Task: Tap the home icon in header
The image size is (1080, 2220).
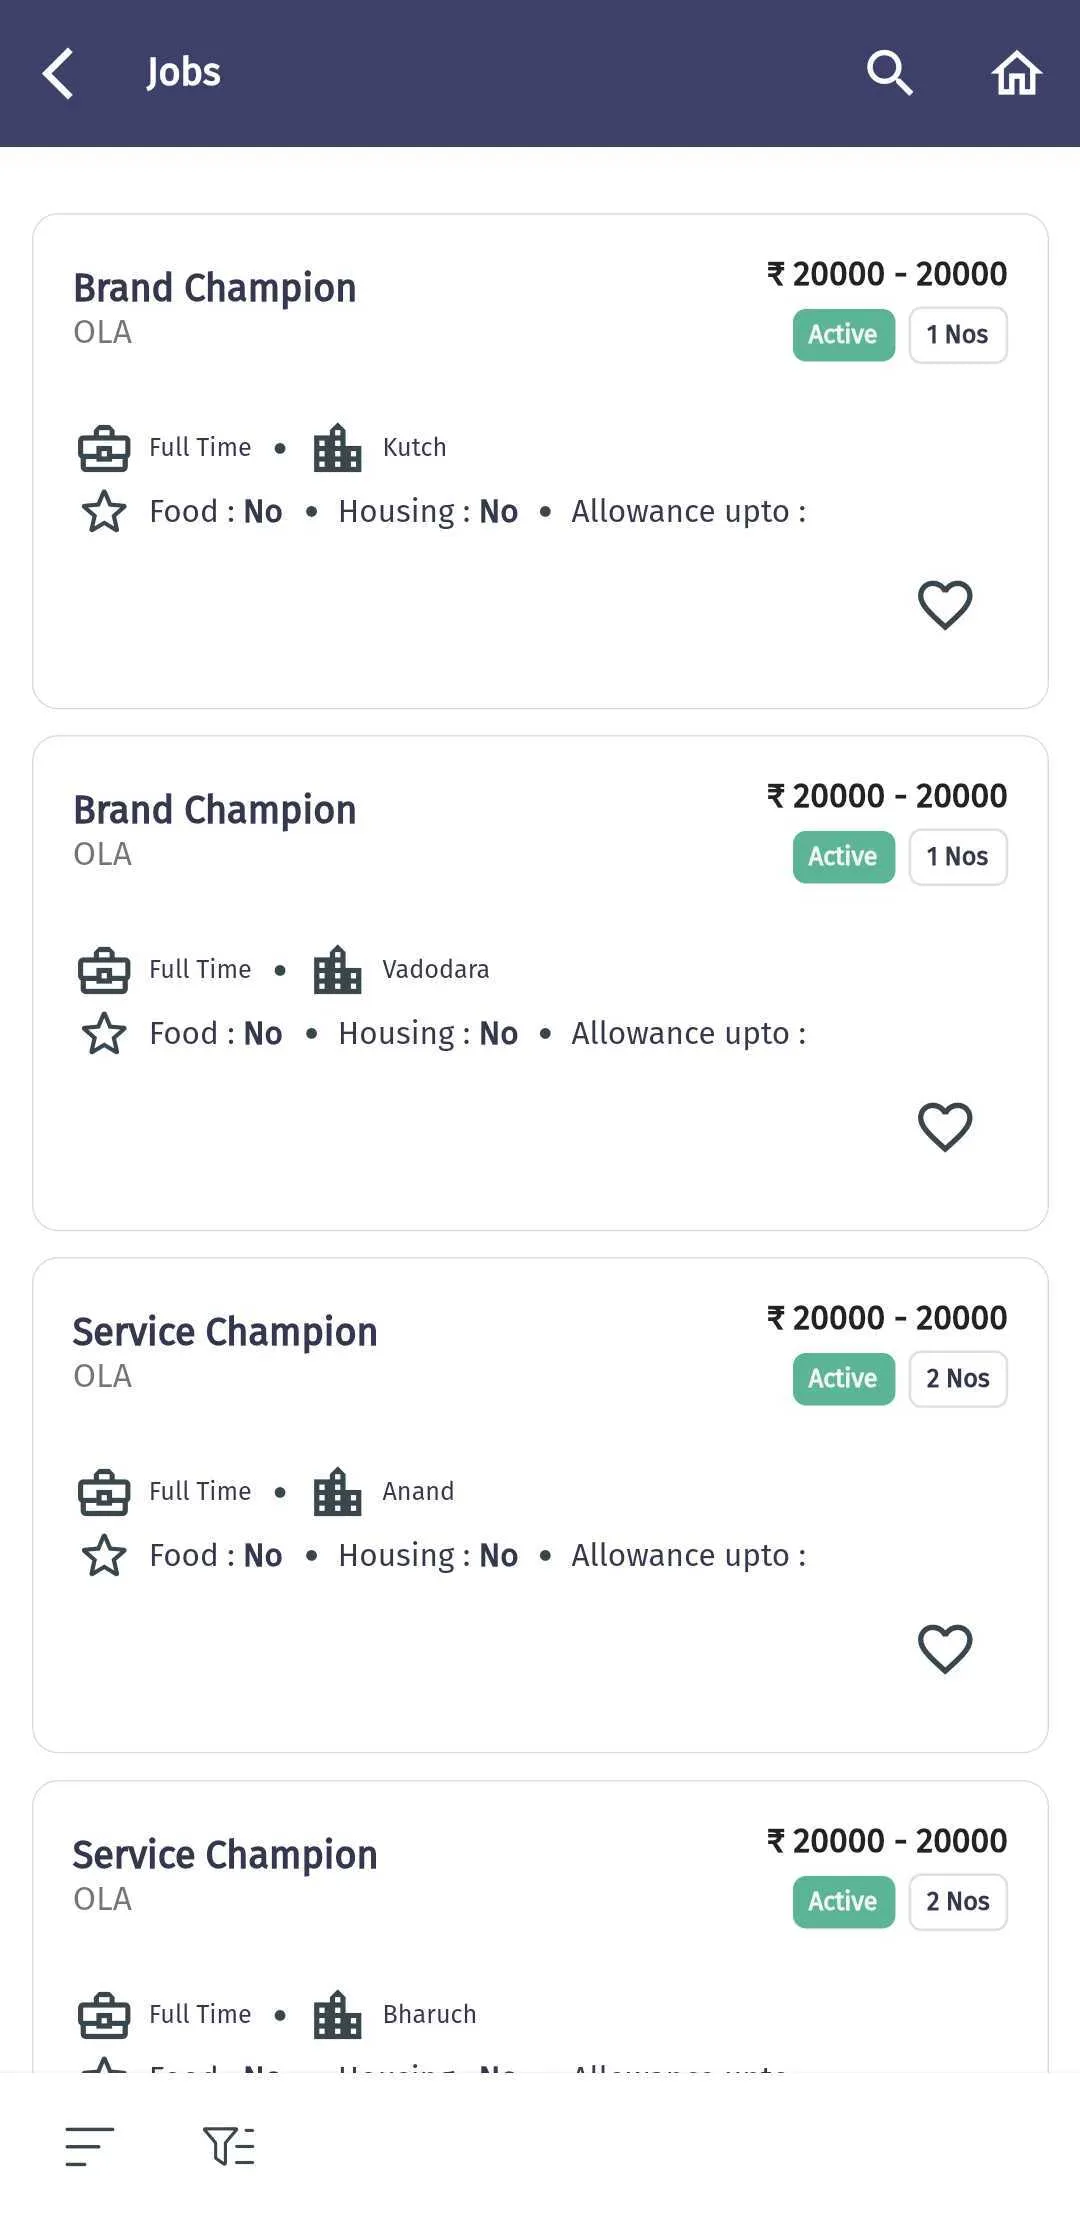Action: tap(1017, 73)
